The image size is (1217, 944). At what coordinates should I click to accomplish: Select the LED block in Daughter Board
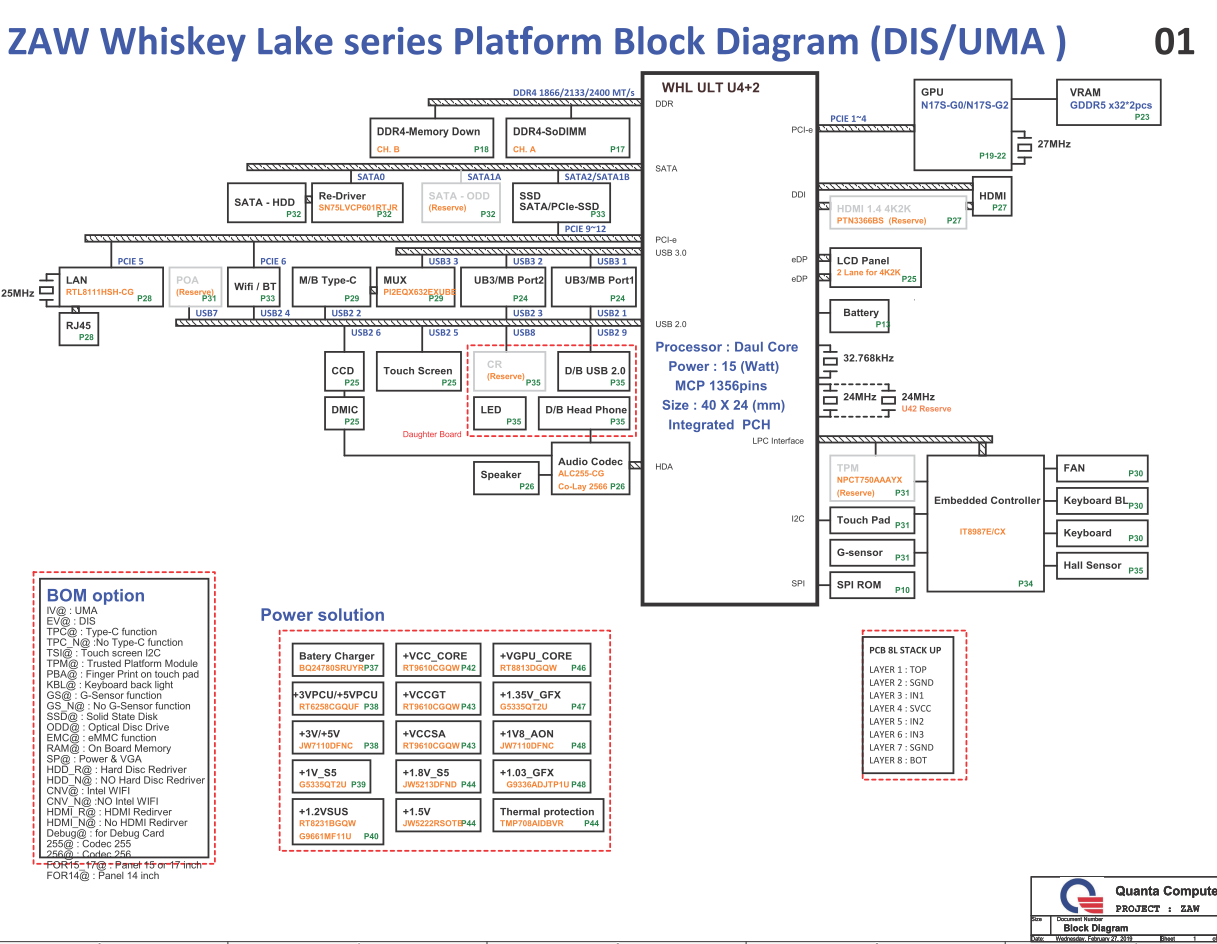tap(501, 413)
